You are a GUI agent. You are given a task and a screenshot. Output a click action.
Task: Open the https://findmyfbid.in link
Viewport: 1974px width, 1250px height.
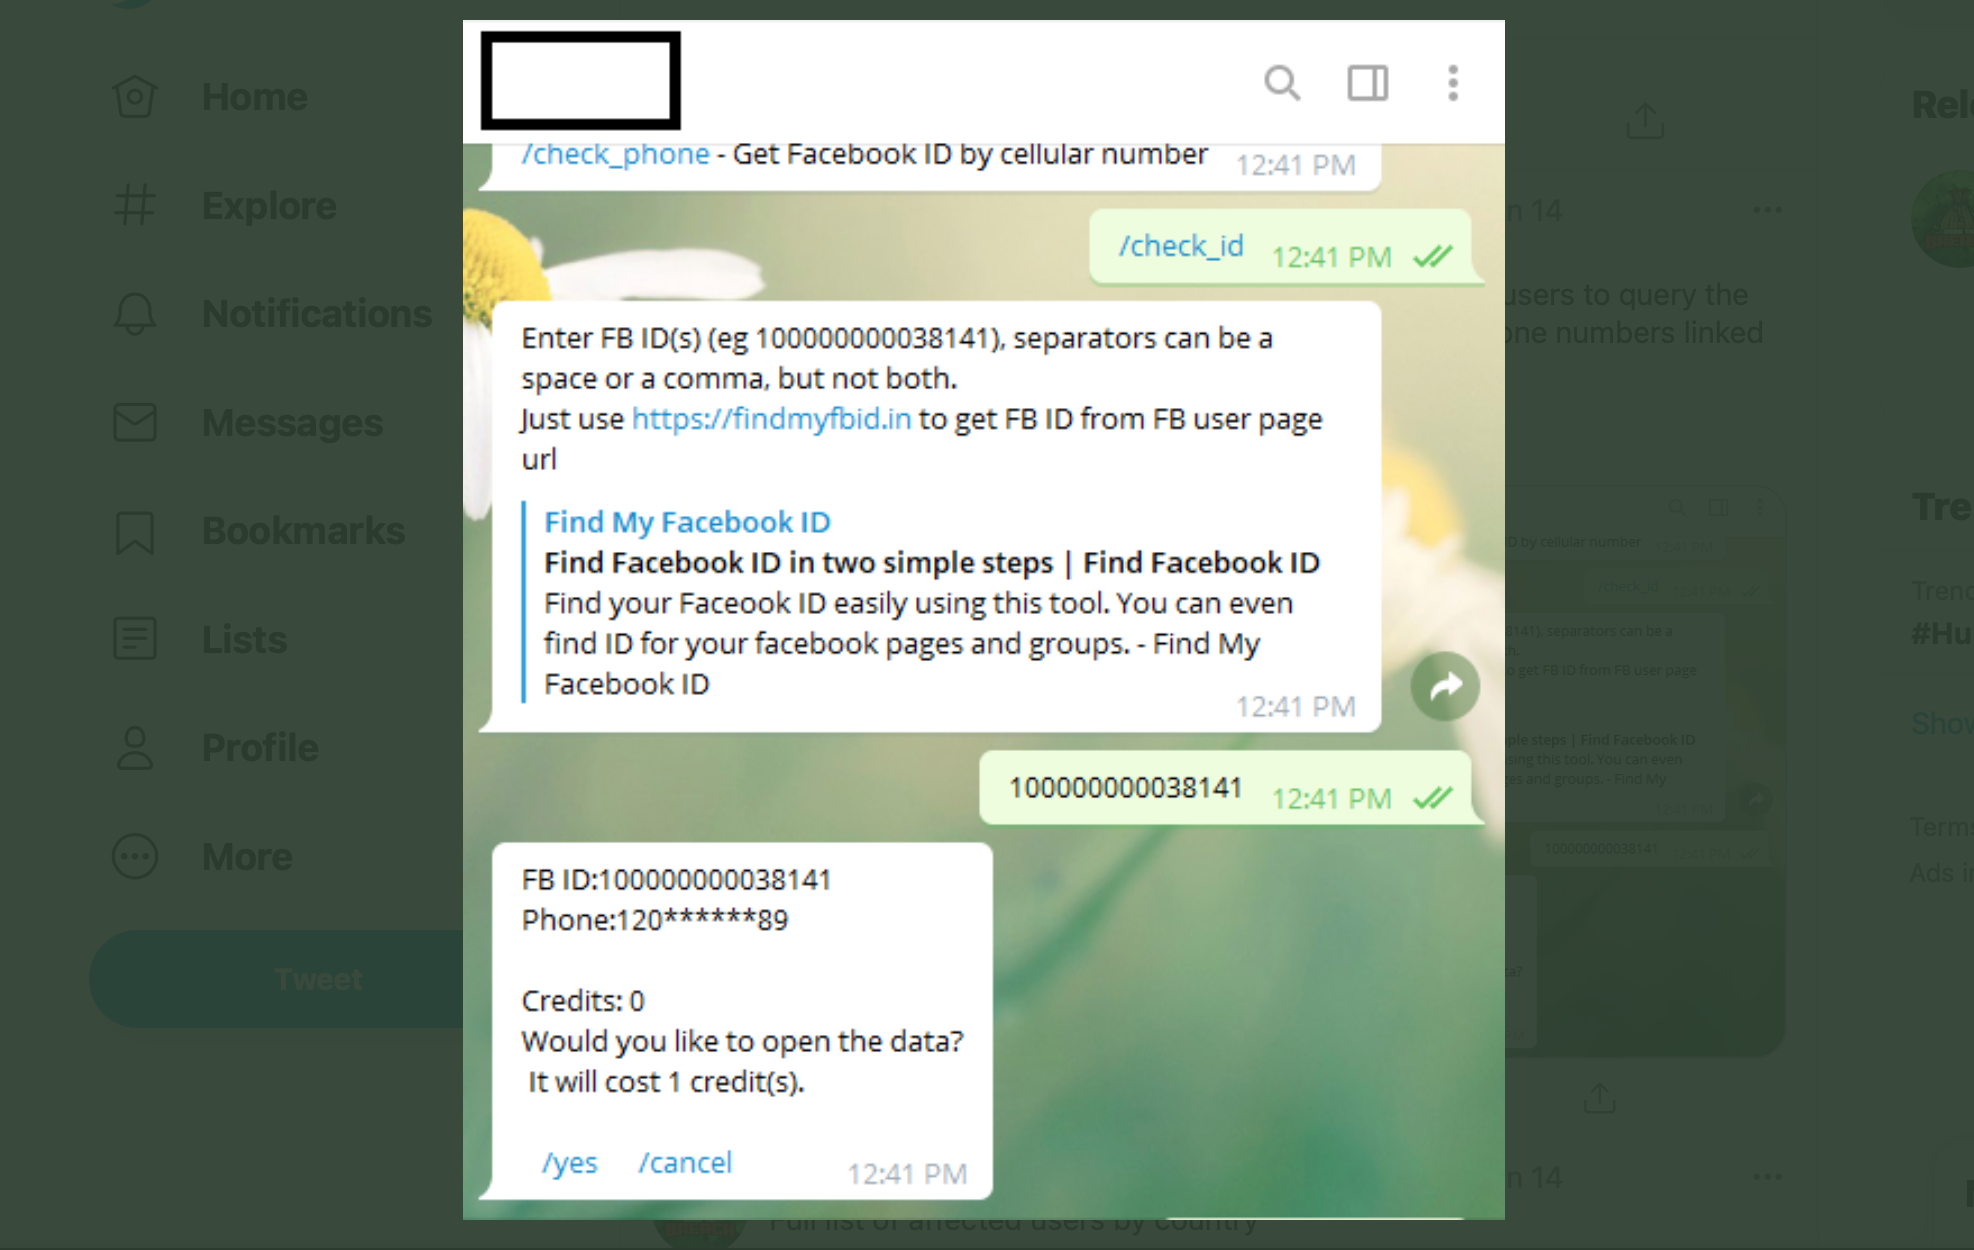point(771,418)
